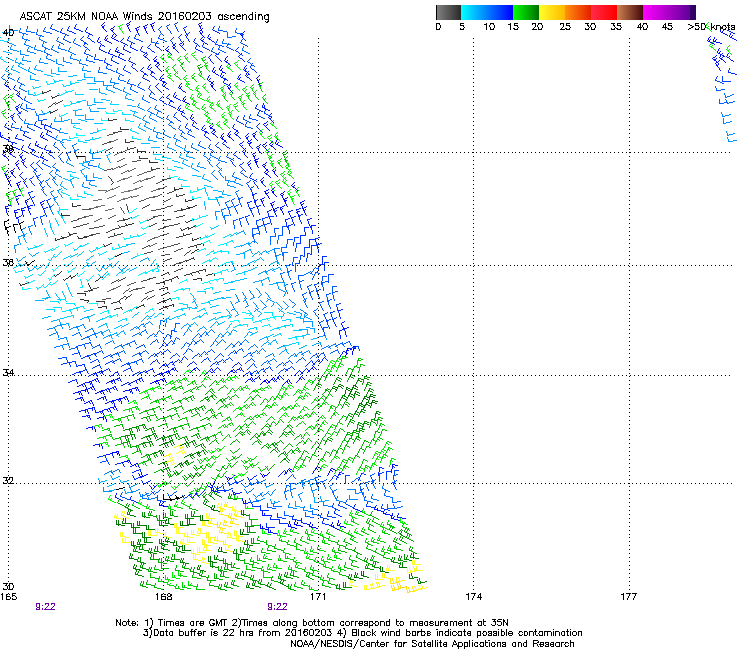Click the red 30-35 knots legend segment
Screen dimensions: 740x650
tap(604, 12)
